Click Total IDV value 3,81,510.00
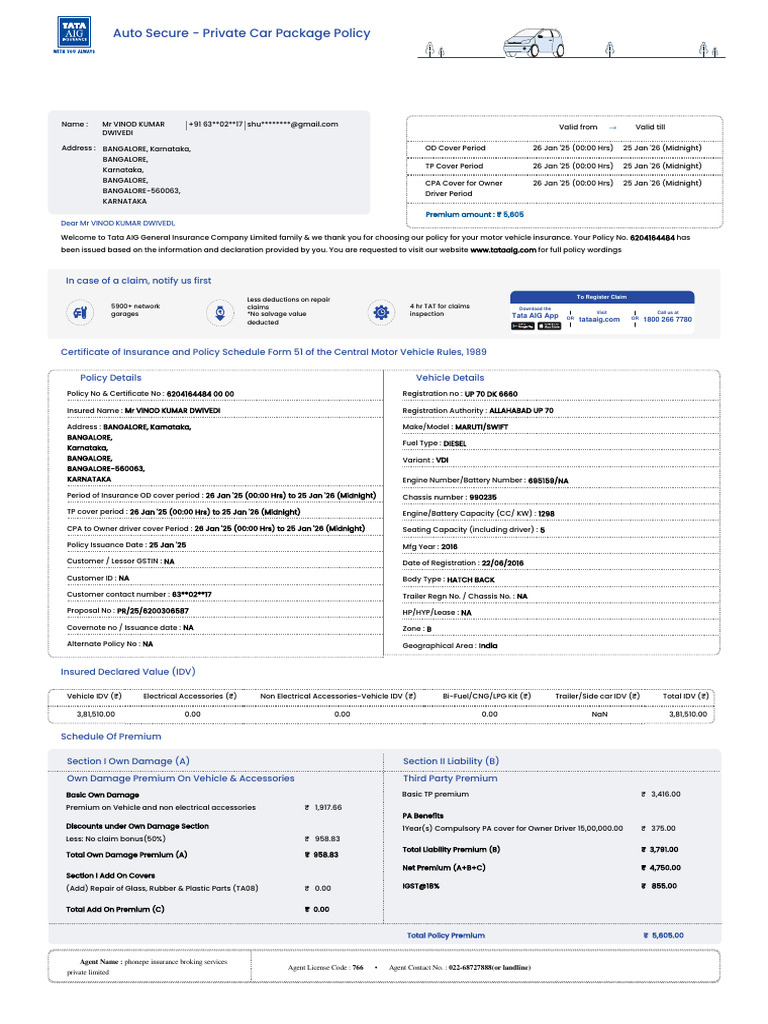This screenshot has width=768, height=1024. click(688, 714)
